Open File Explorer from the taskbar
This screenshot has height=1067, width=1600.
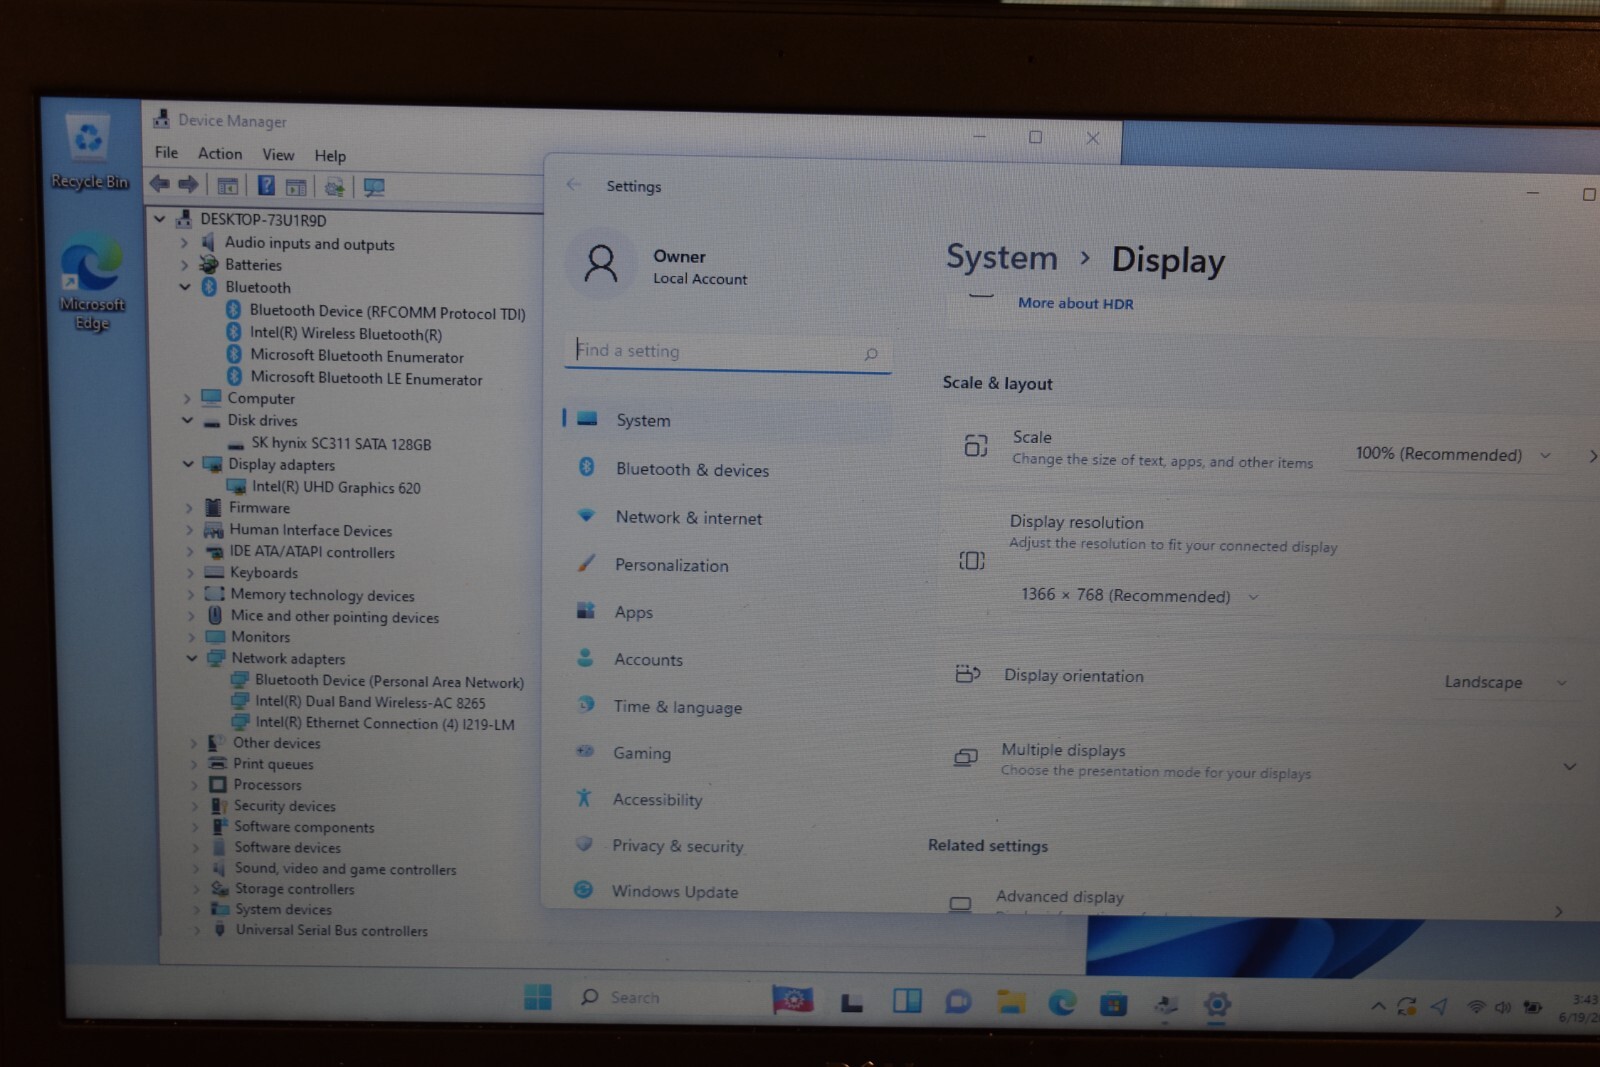[x=1011, y=1001]
